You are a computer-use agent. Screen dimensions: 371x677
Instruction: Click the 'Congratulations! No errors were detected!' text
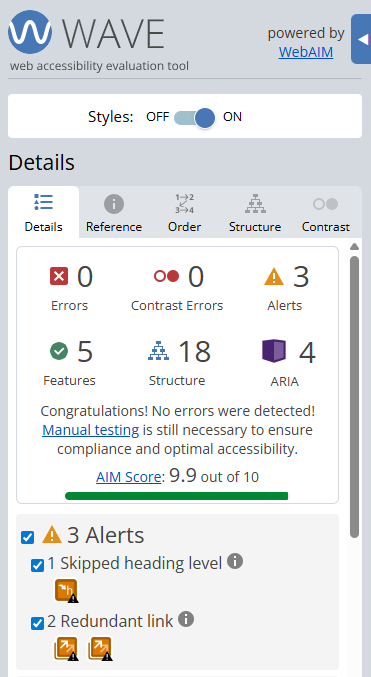[x=178, y=411]
